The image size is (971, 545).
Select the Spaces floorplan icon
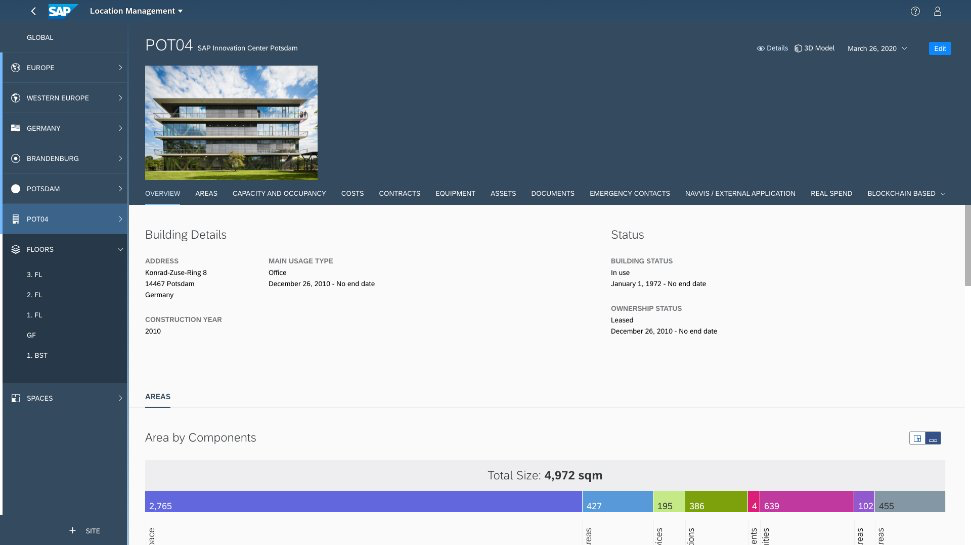pyautogui.click(x=15, y=398)
